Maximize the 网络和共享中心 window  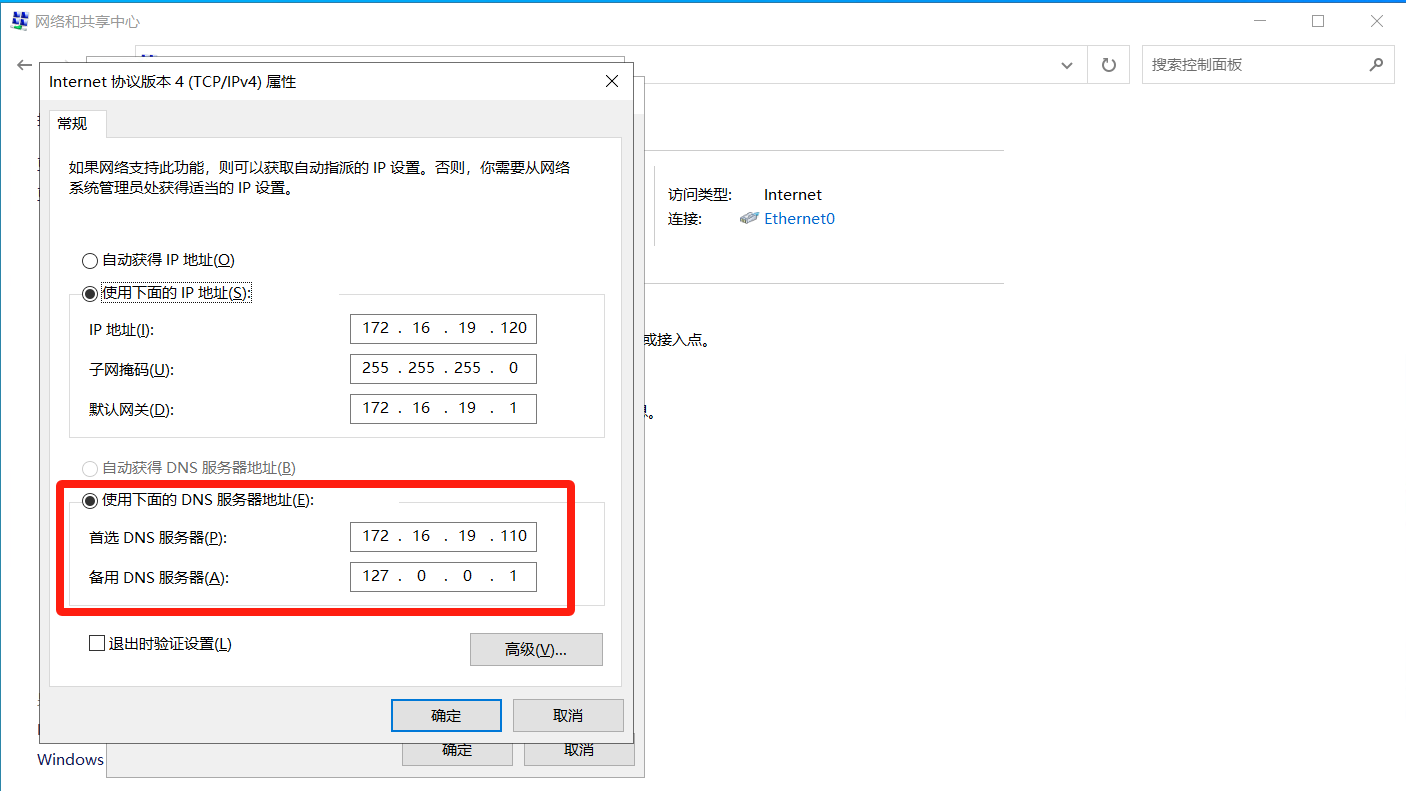tap(1318, 21)
